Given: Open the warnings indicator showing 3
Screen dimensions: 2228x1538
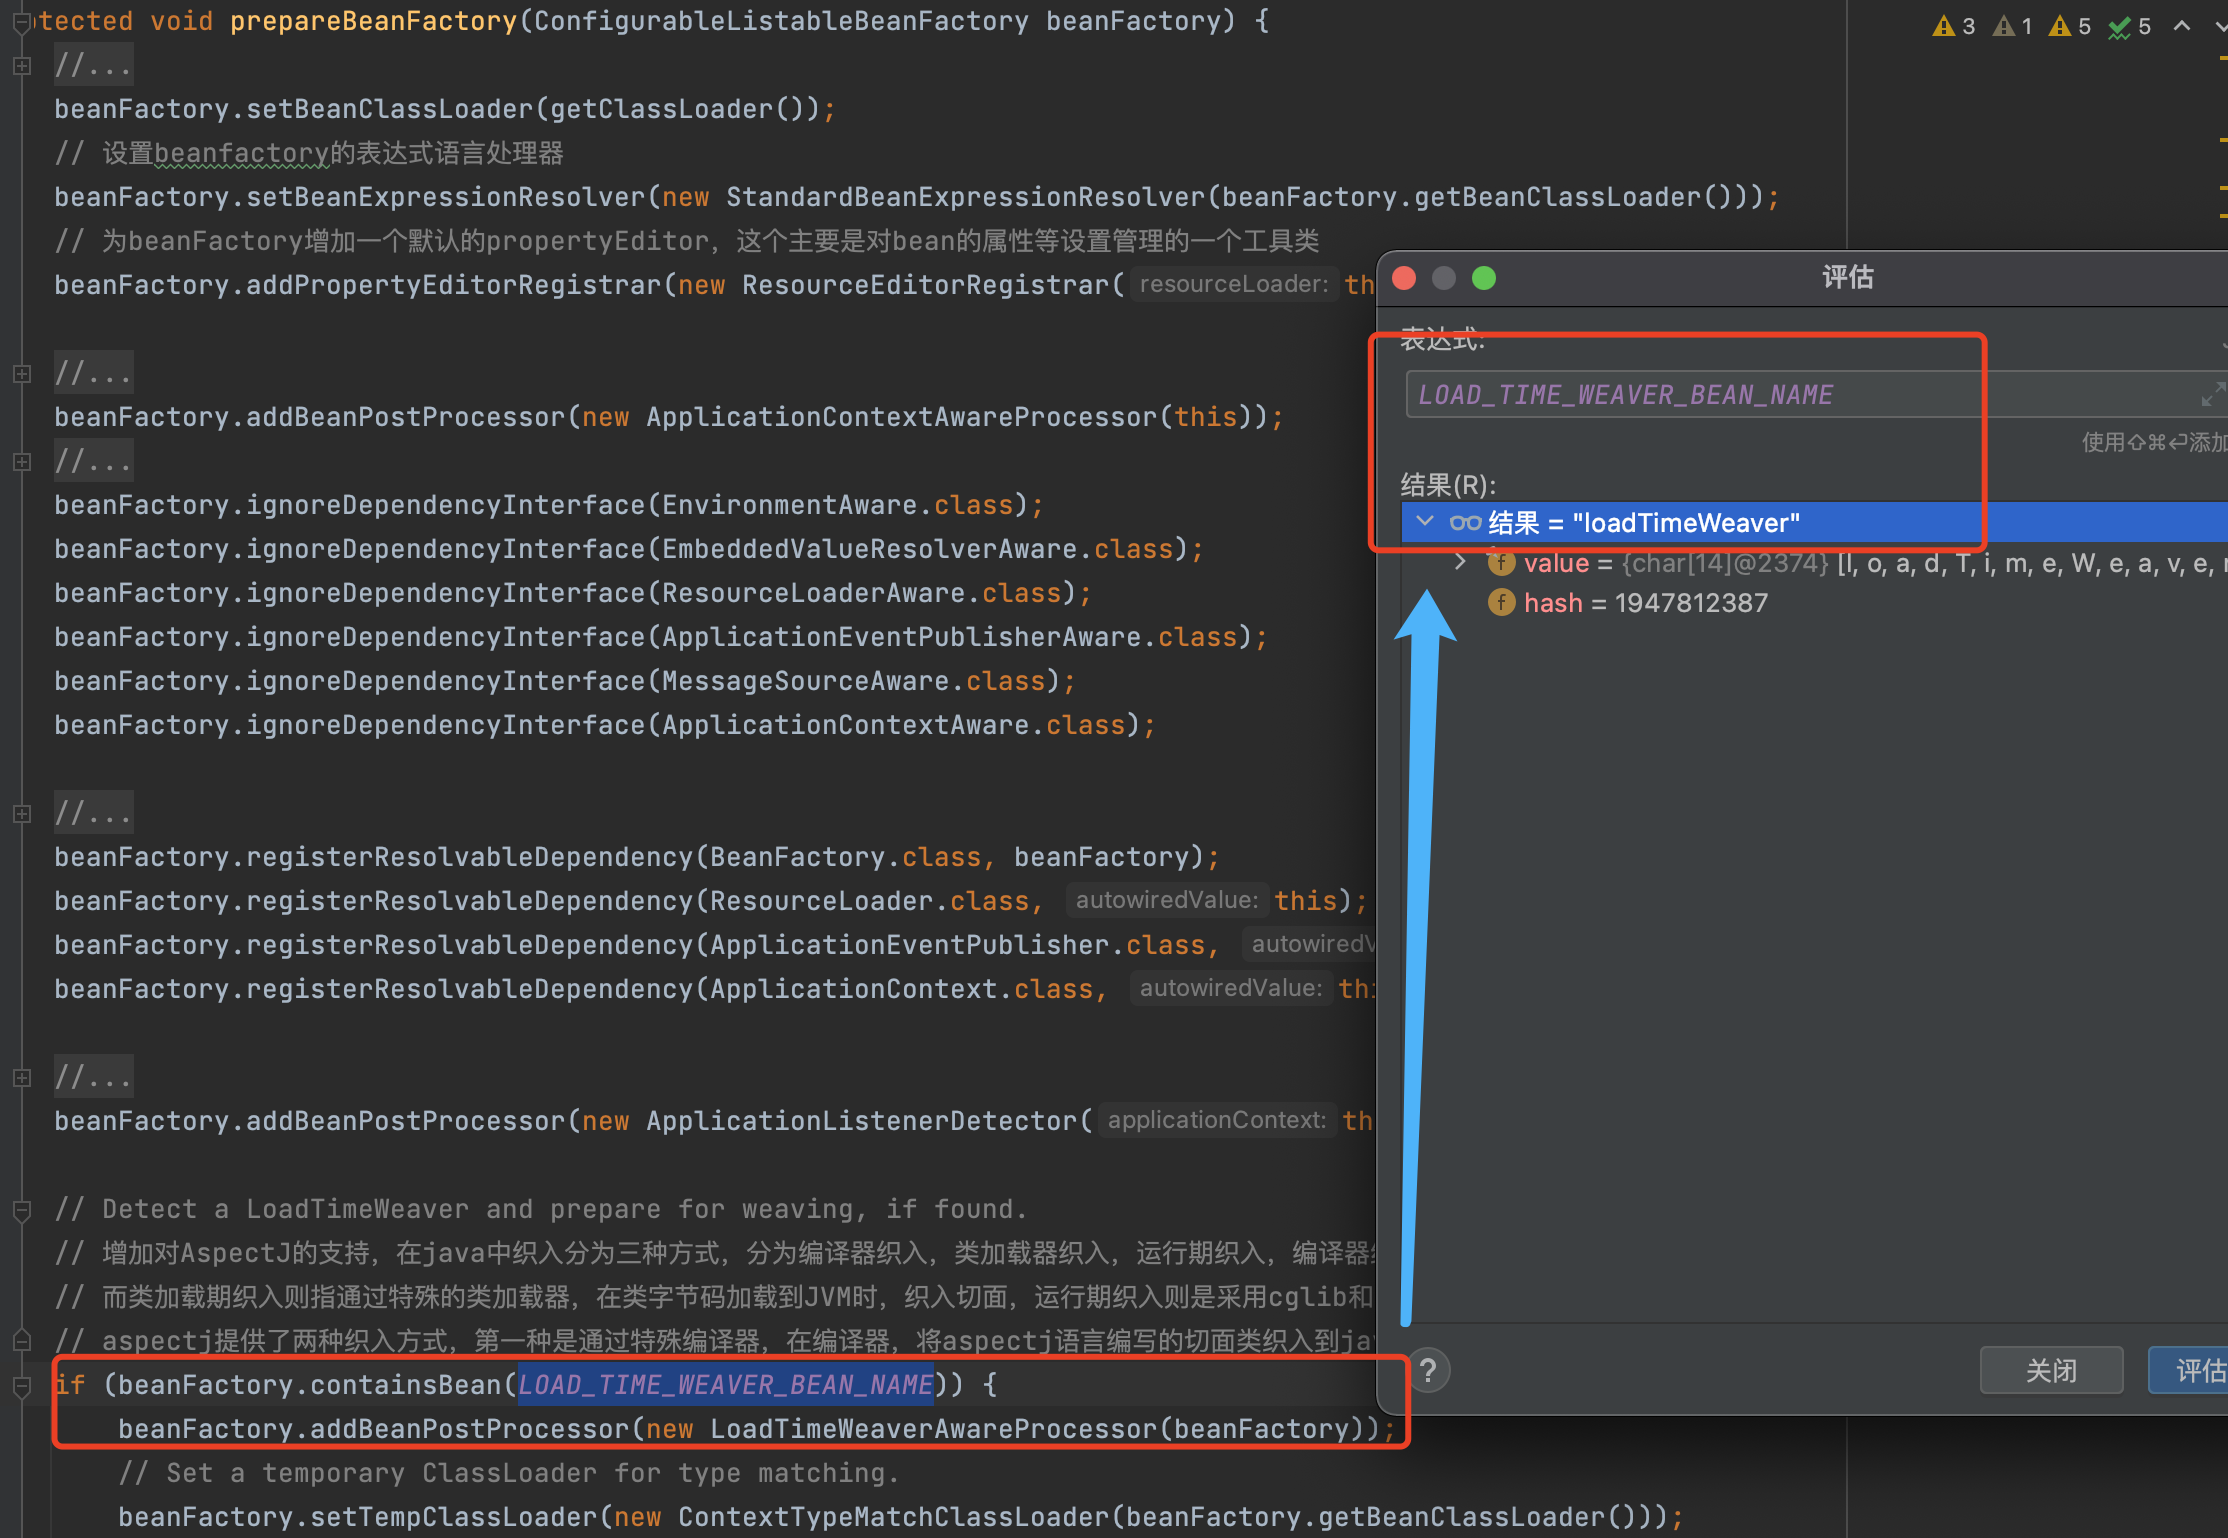Looking at the screenshot, I should 1954,26.
